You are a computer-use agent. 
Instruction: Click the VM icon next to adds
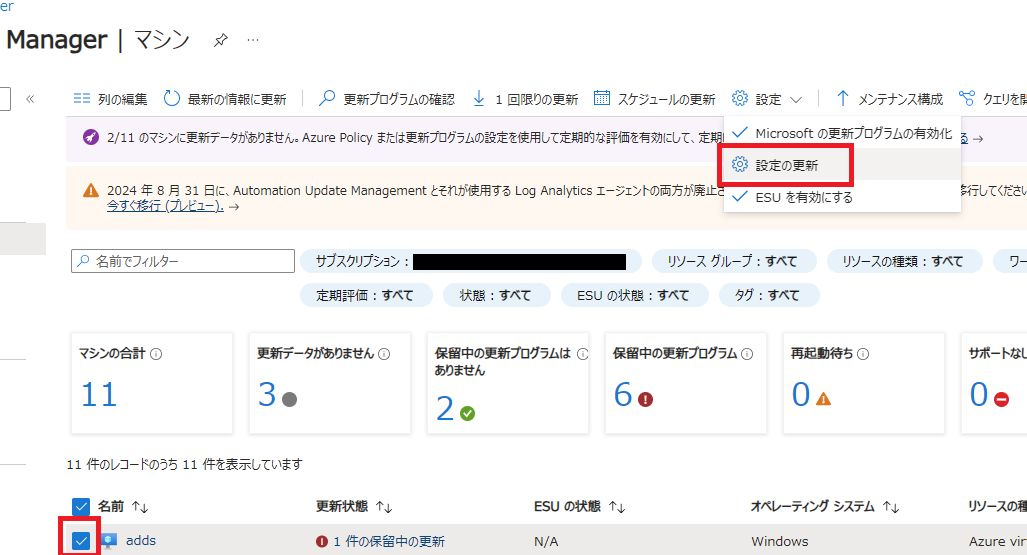pyautogui.click(x=109, y=541)
